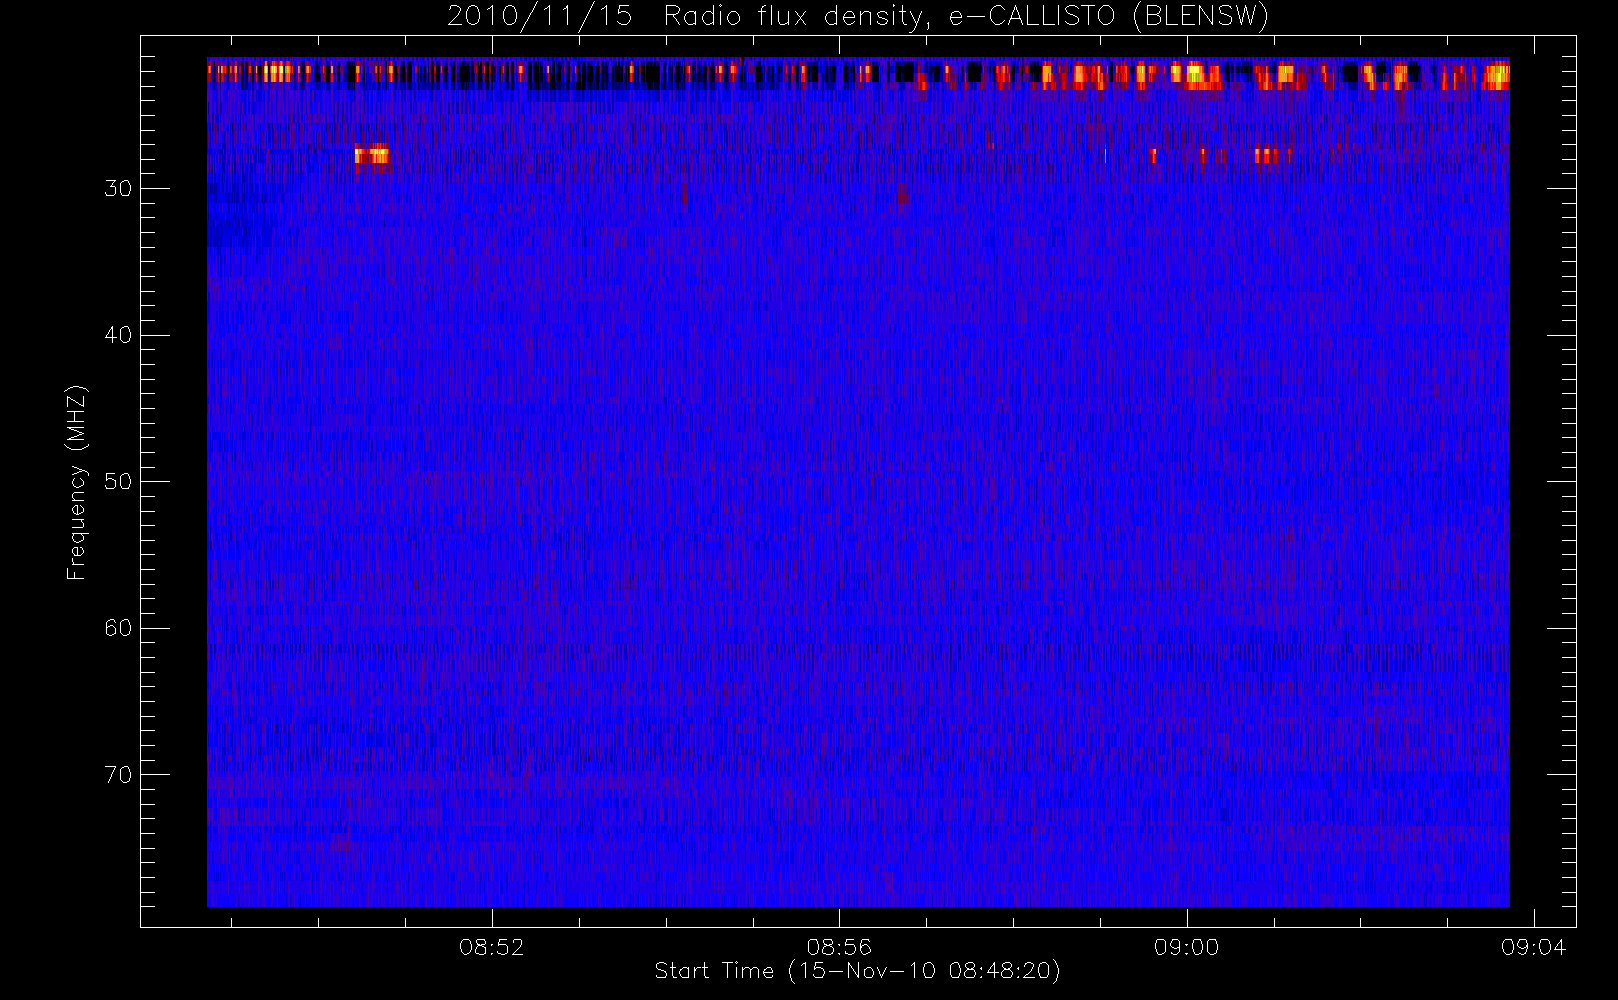Screen dimensions: 1618x1000
Task: Click the date "2010/11/15" in the title
Action: pyautogui.click(x=539, y=17)
